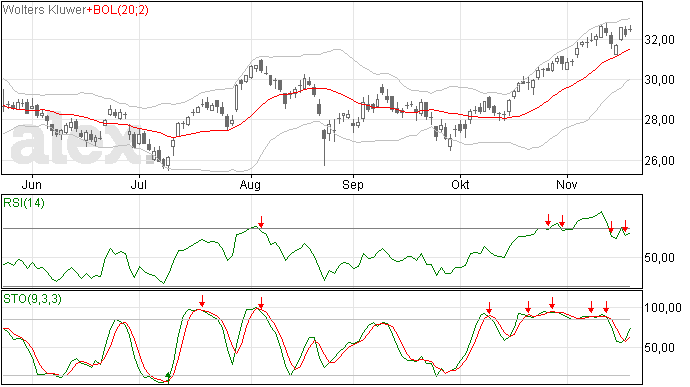The image size is (690, 387).
Task: Click the RSI(14) panel label
Action: pyautogui.click(x=24, y=203)
